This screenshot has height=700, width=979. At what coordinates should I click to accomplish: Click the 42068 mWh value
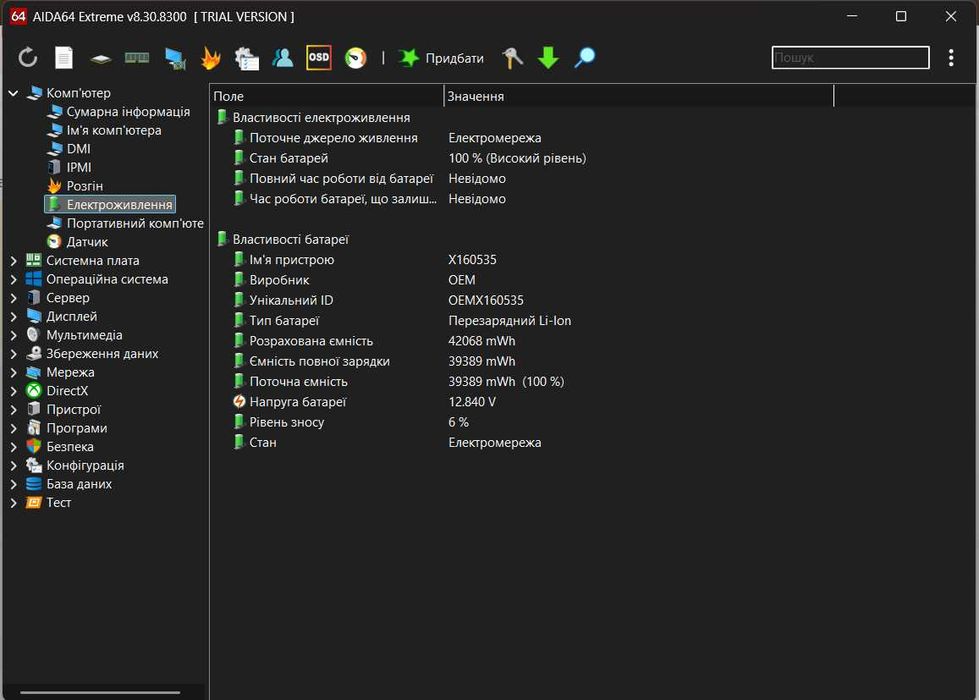[x=481, y=341]
